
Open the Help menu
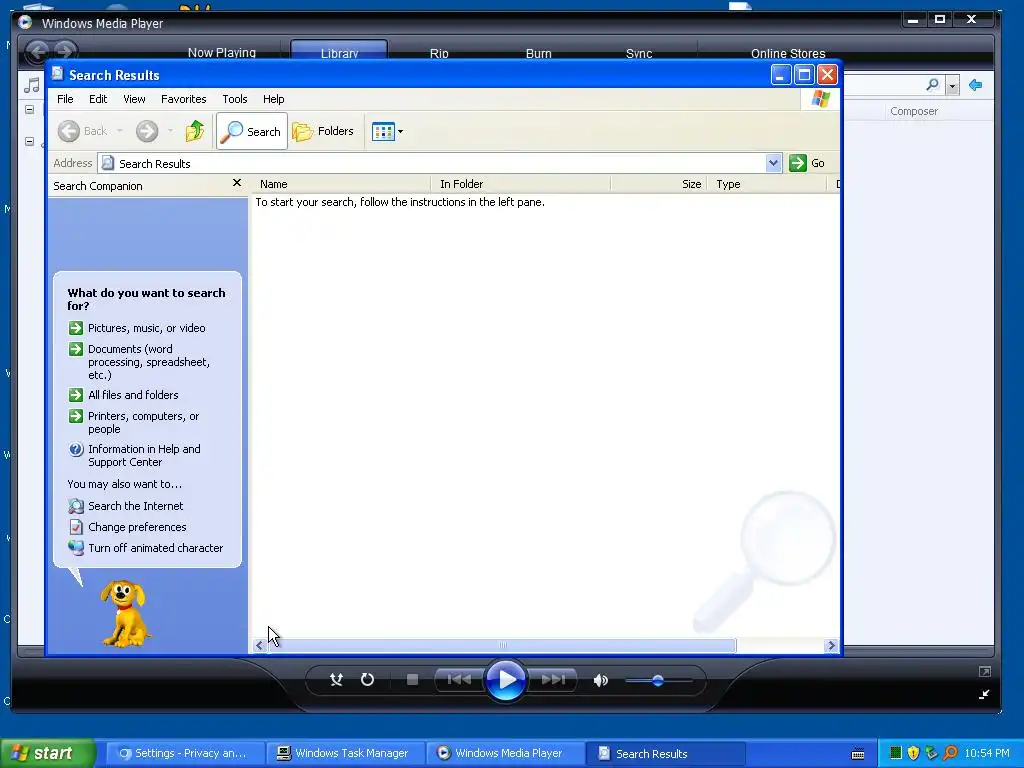click(x=274, y=99)
